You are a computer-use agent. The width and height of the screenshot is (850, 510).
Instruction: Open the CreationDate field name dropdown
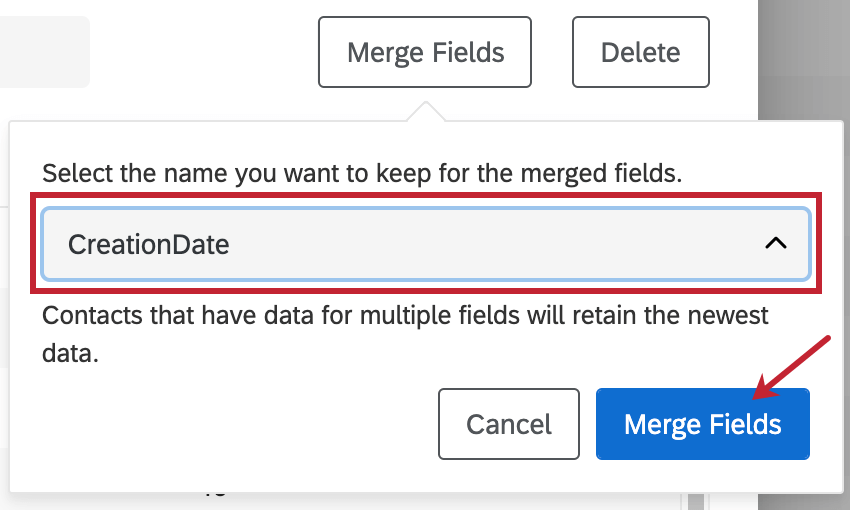(x=426, y=244)
